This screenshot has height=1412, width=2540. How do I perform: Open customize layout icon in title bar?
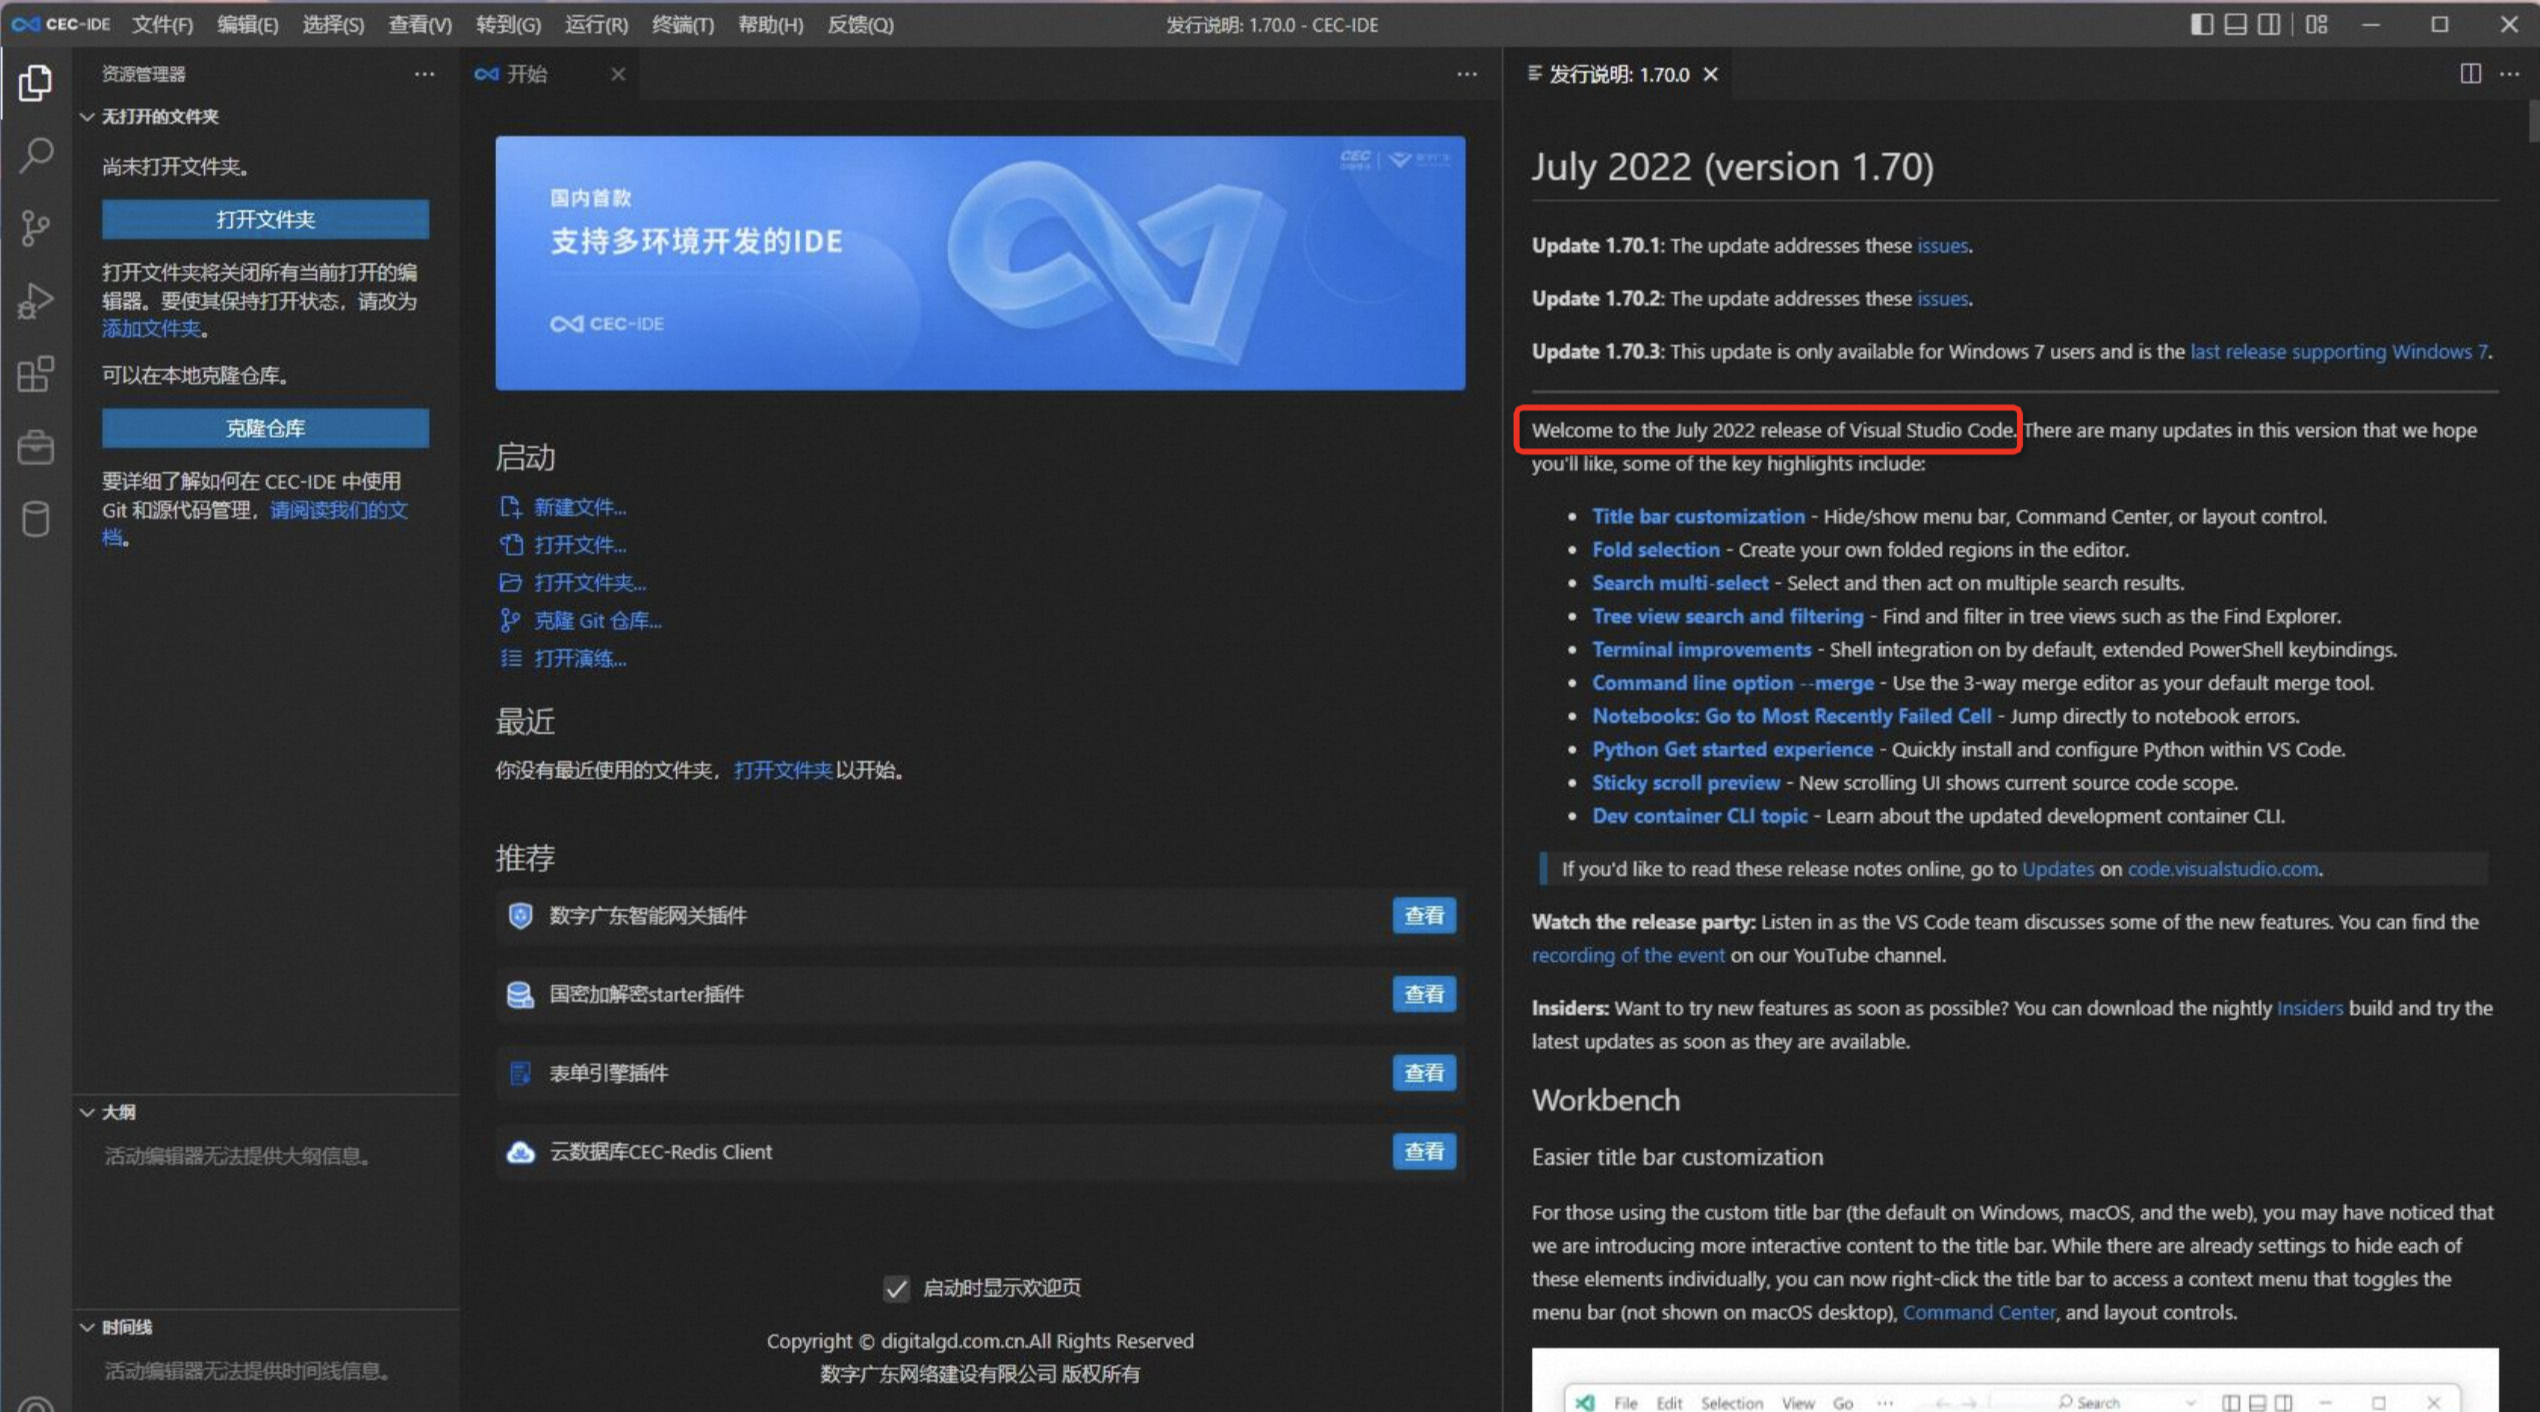tap(2317, 24)
